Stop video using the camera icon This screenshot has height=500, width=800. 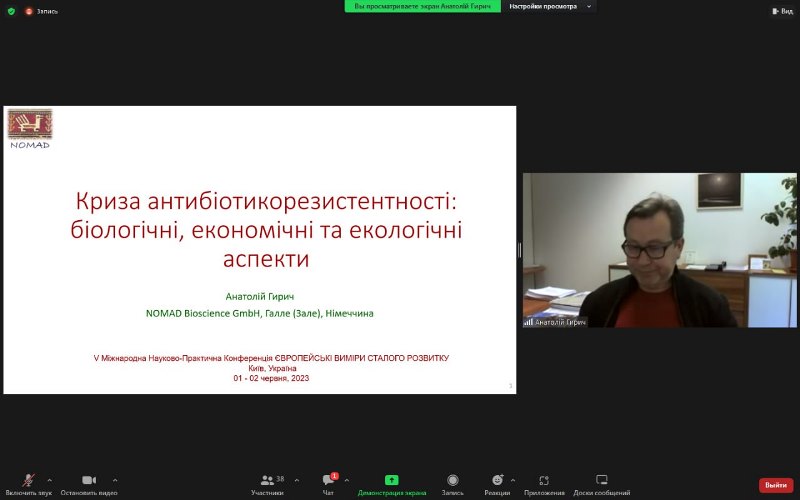pyautogui.click(x=89, y=480)
